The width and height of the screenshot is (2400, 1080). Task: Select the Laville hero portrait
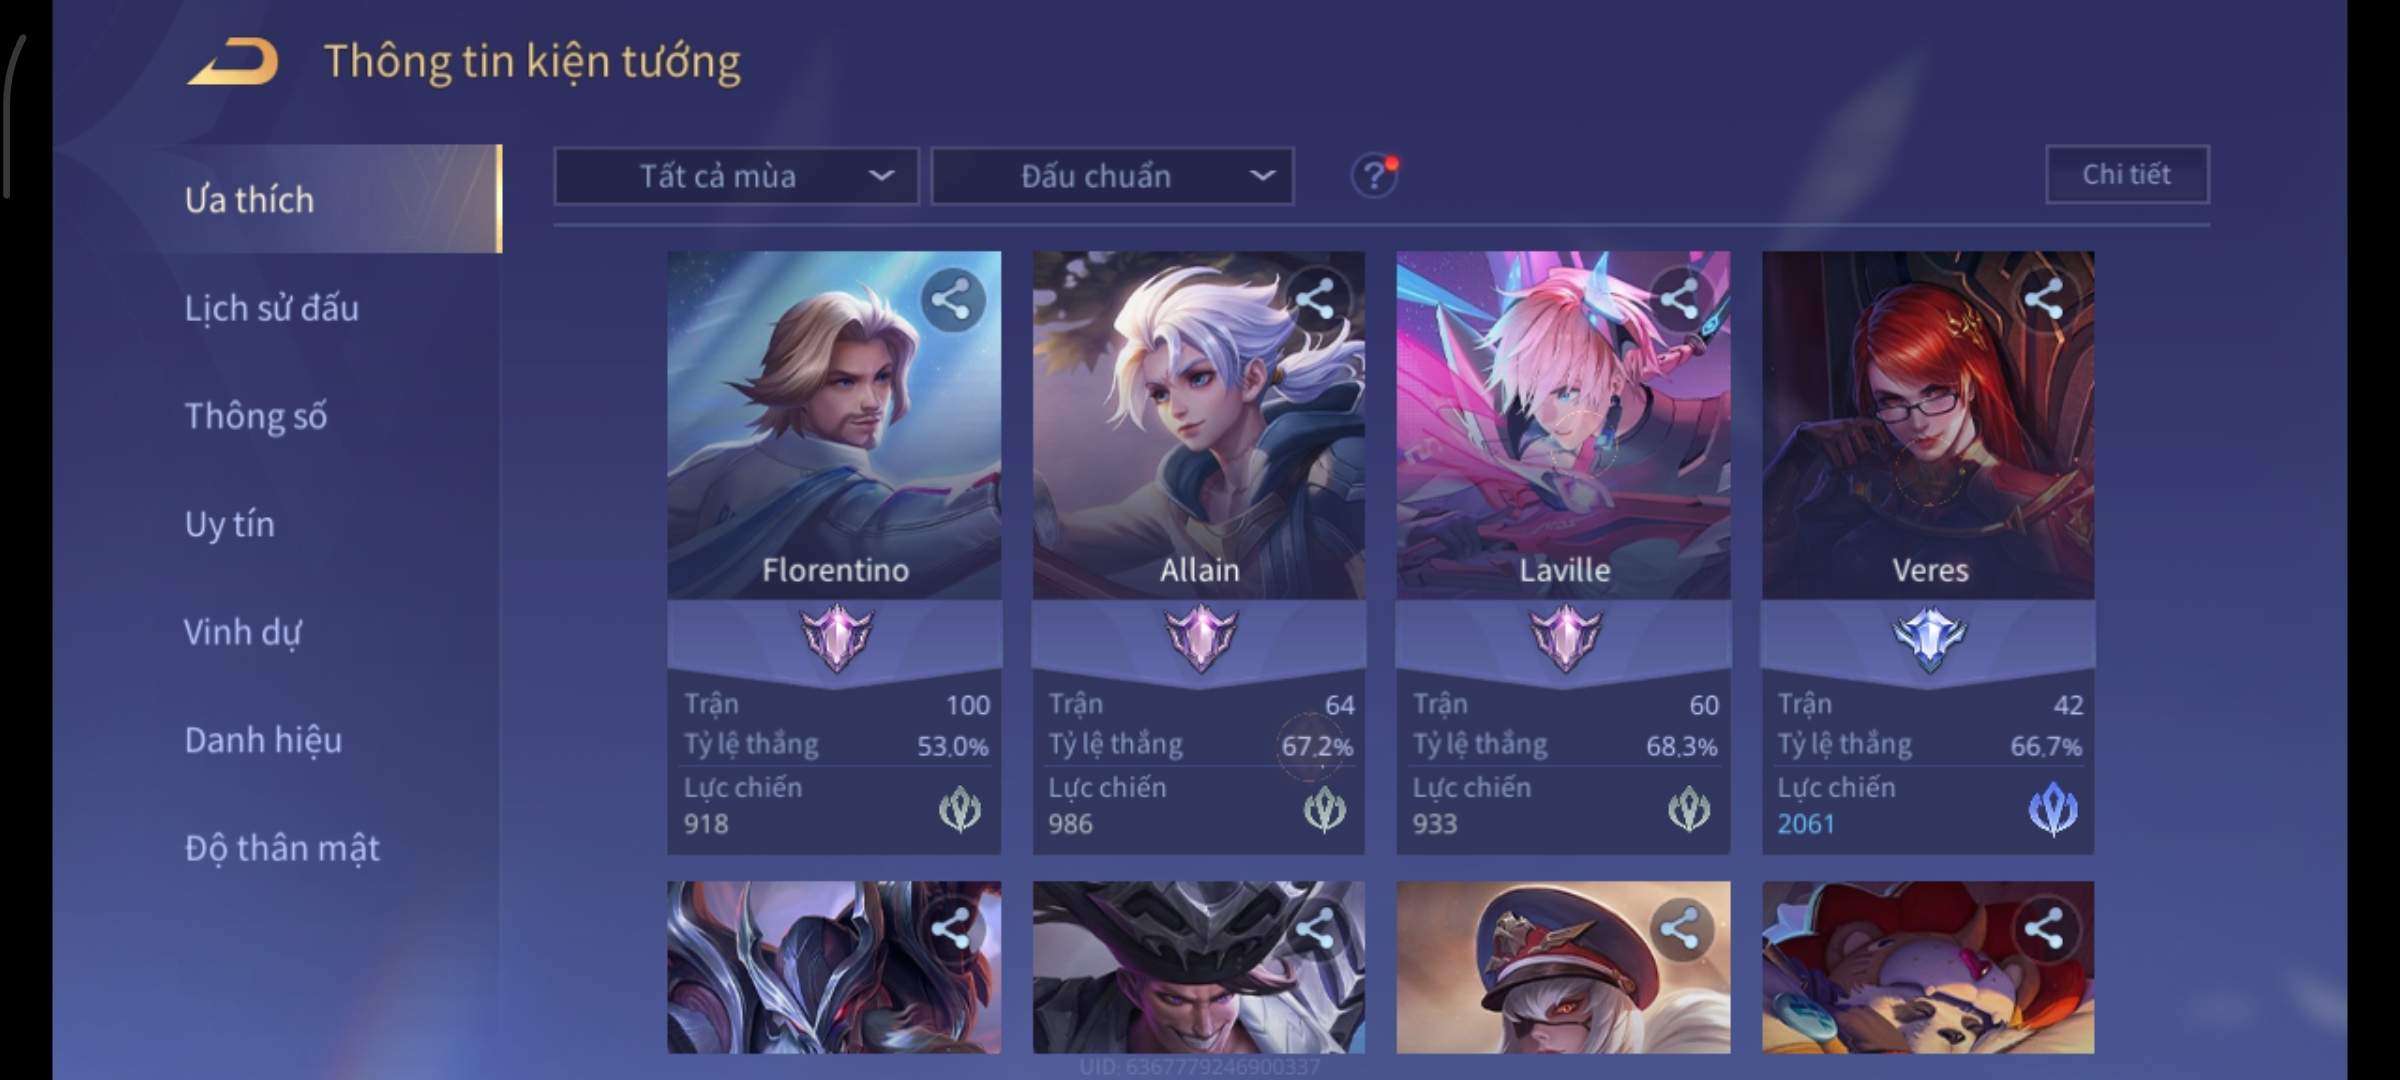click(x=1563, y=425)
